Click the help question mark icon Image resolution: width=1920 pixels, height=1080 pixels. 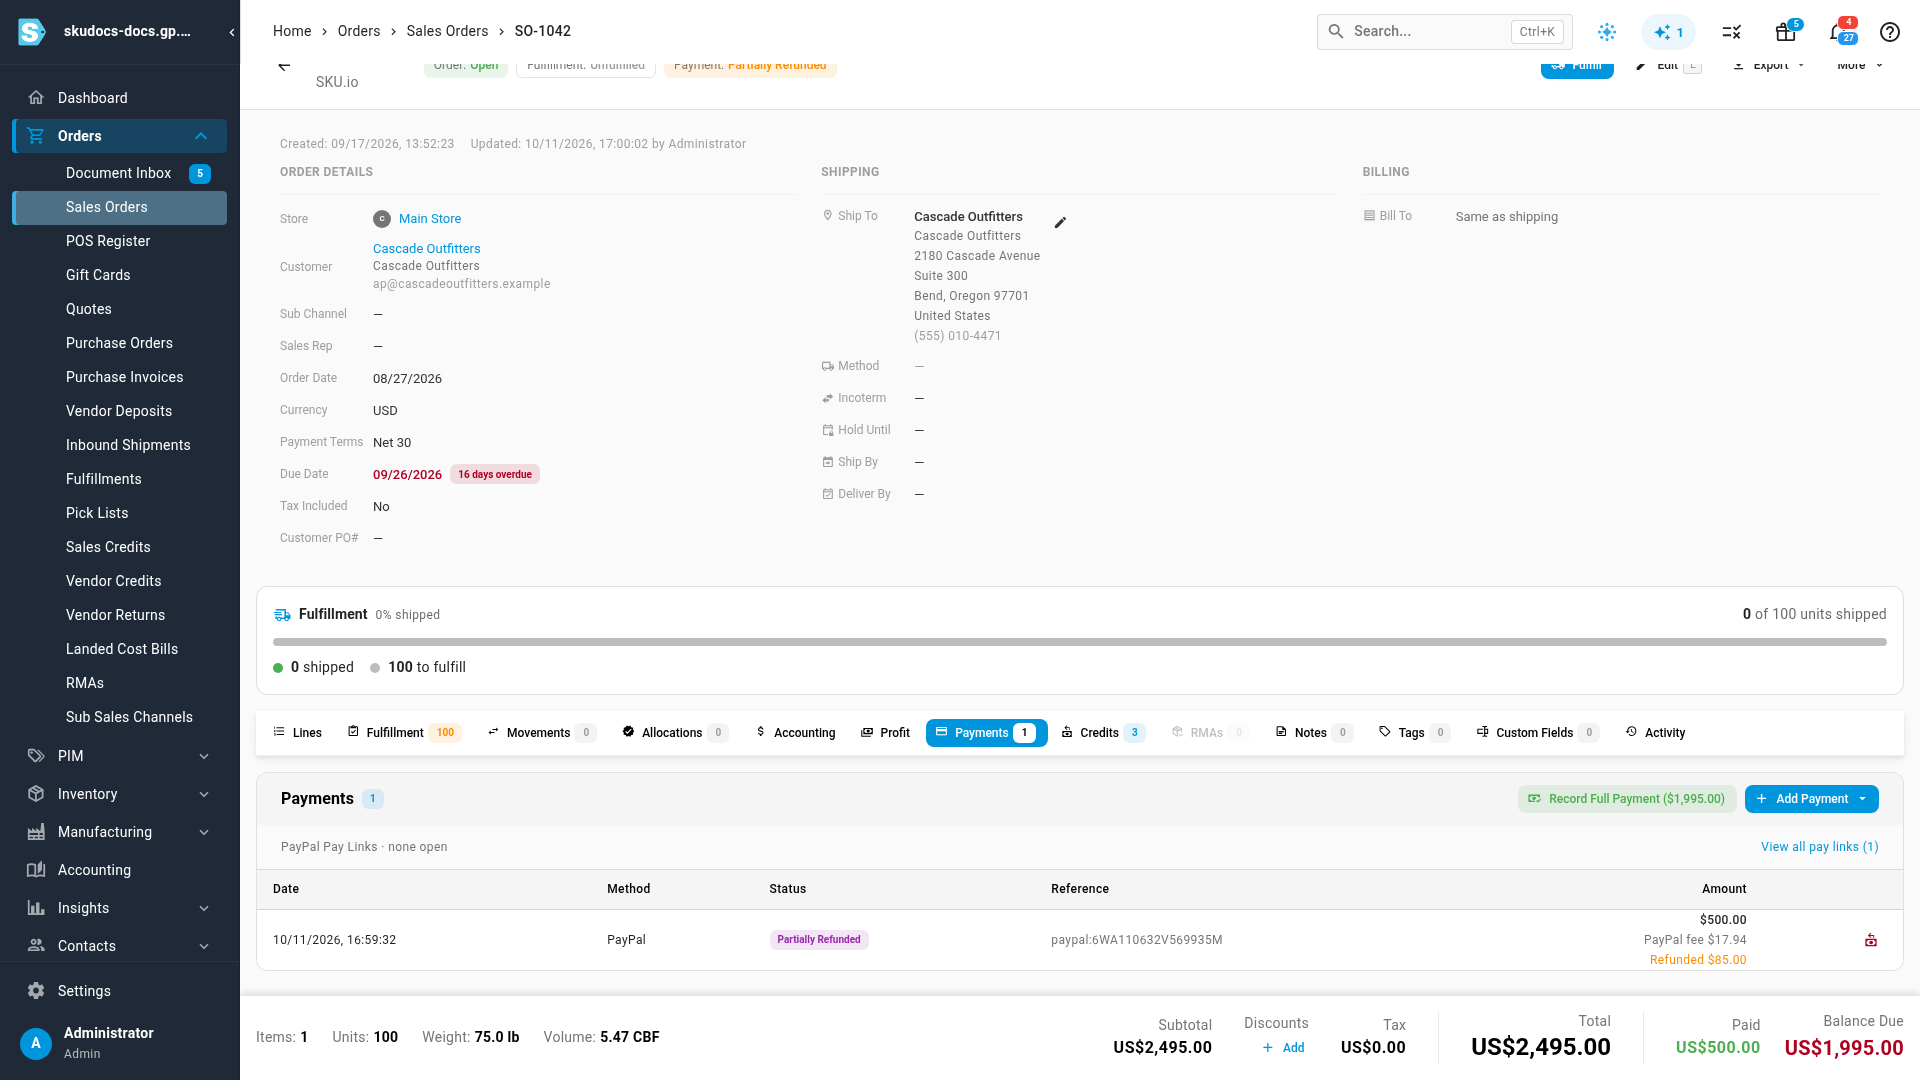[x=1889, y=32]
